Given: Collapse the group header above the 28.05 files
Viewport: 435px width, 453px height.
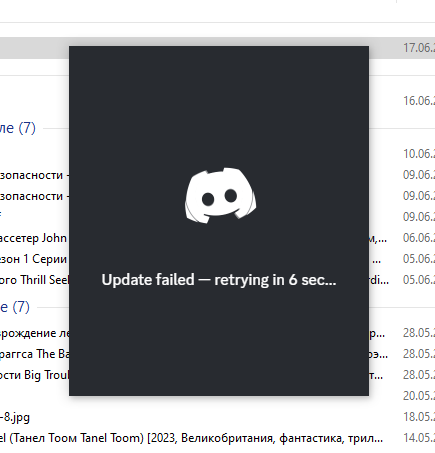Looking at the screenshot, I should point(15,307).
